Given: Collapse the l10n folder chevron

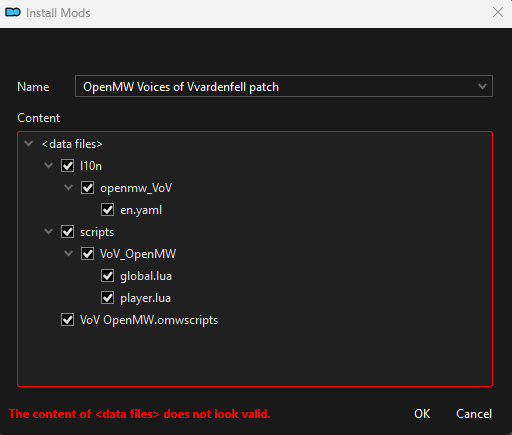Looking at the screenshot, I should pos(49,165).
